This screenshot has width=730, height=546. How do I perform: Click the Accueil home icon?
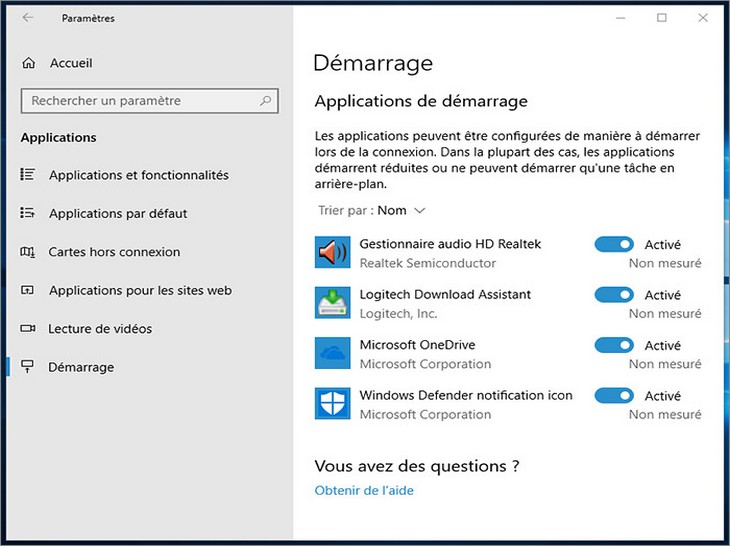(28, 63)
